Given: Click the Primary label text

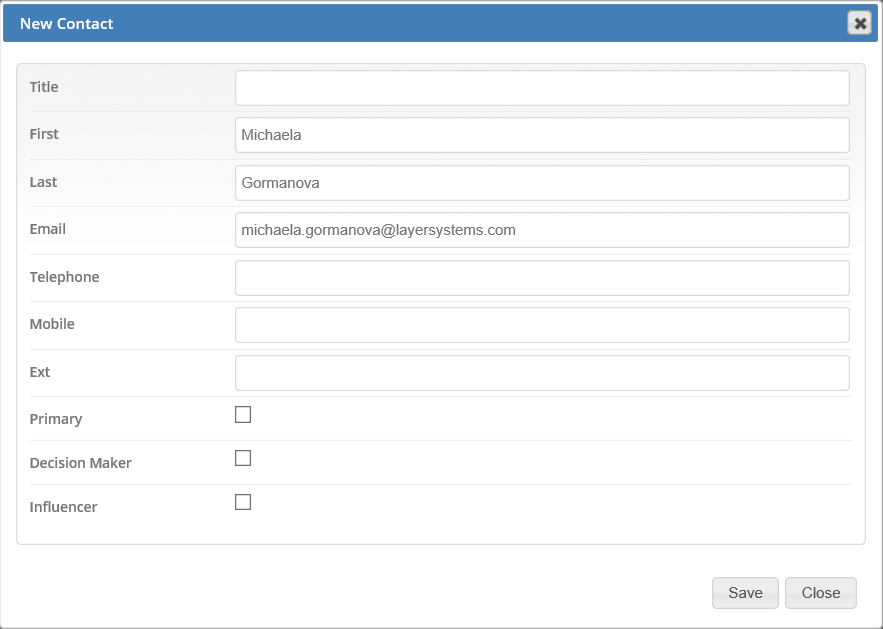Looking at the screenshot, I should click(x=56, y=419).
